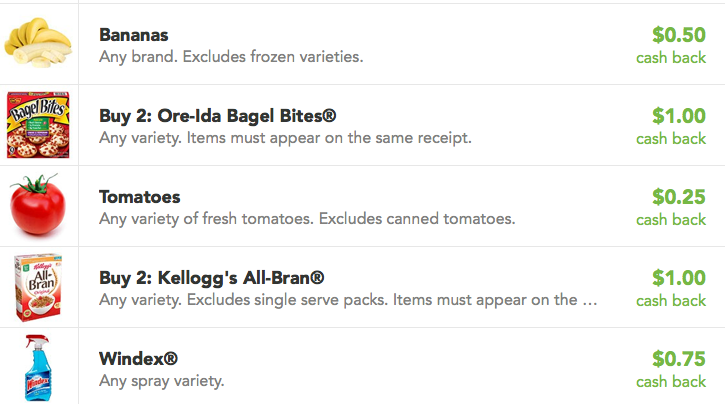The width and height of the screenshot is (725, 404).
Task: Click 'Any brand. Excludes frozen varieties.' description
Action: [x=231, y=57]
